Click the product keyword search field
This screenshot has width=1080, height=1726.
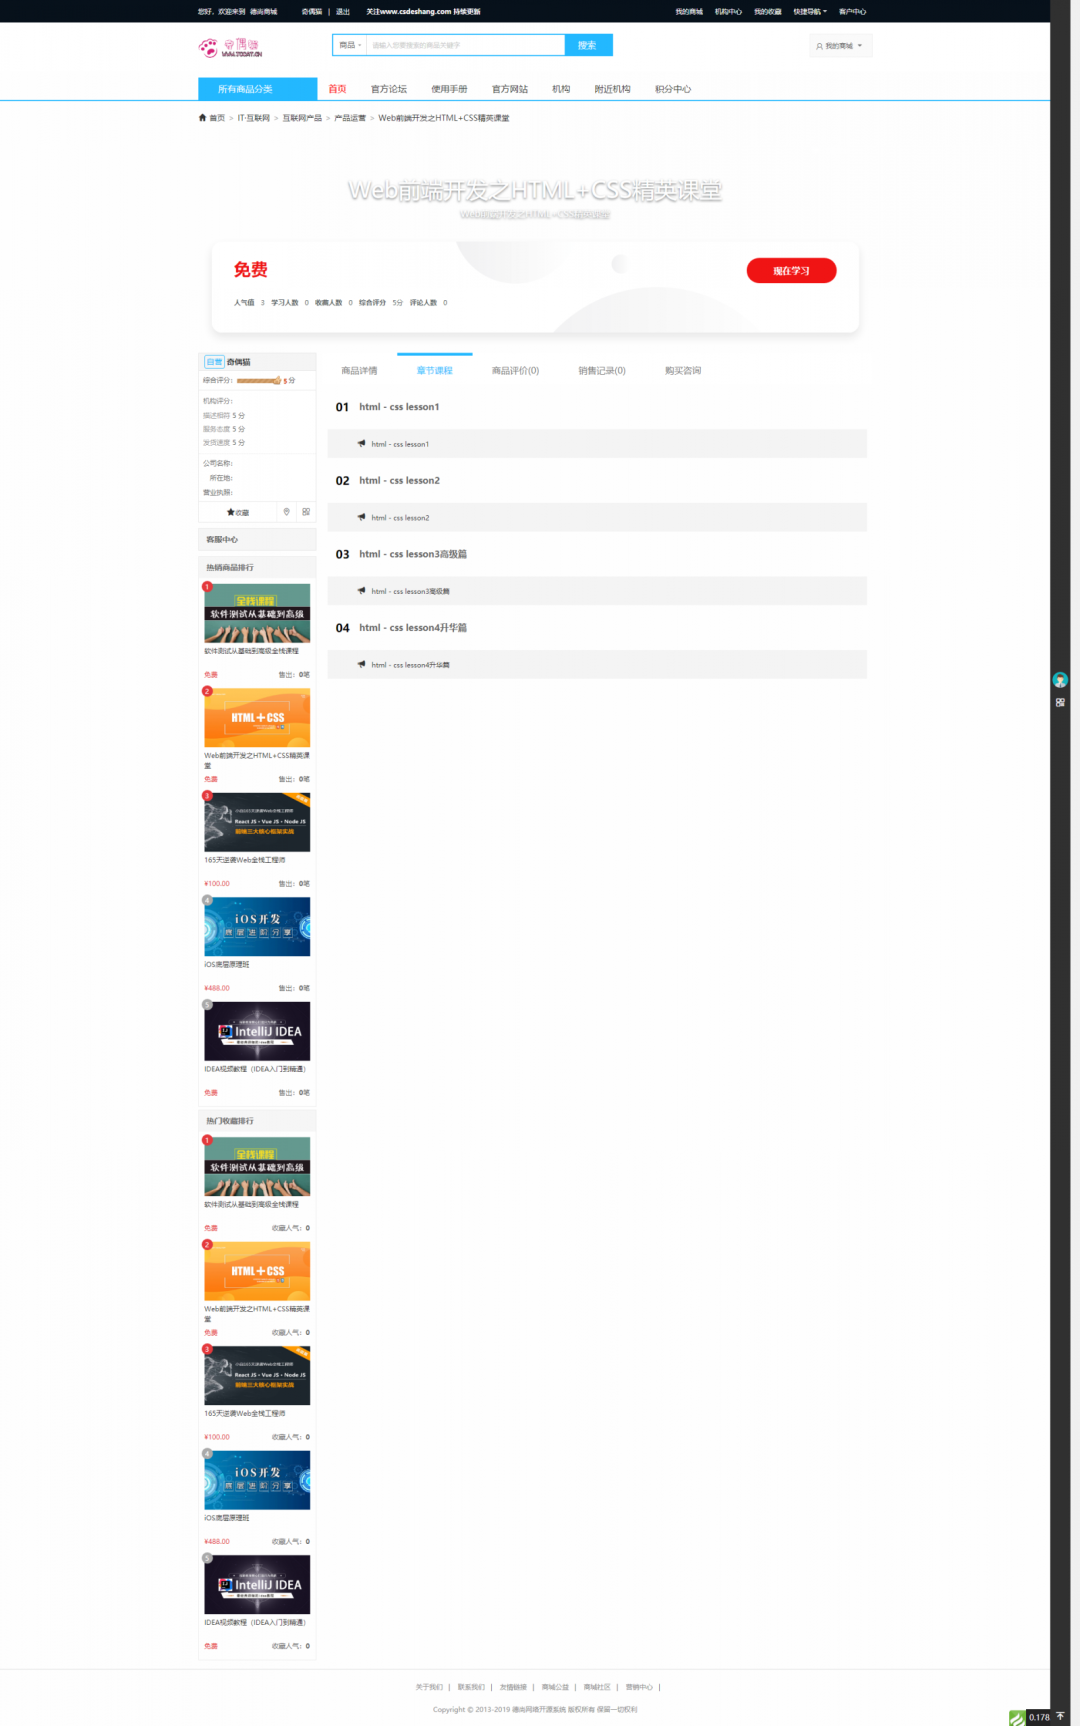pyautogui.click(x=465, y=45)
